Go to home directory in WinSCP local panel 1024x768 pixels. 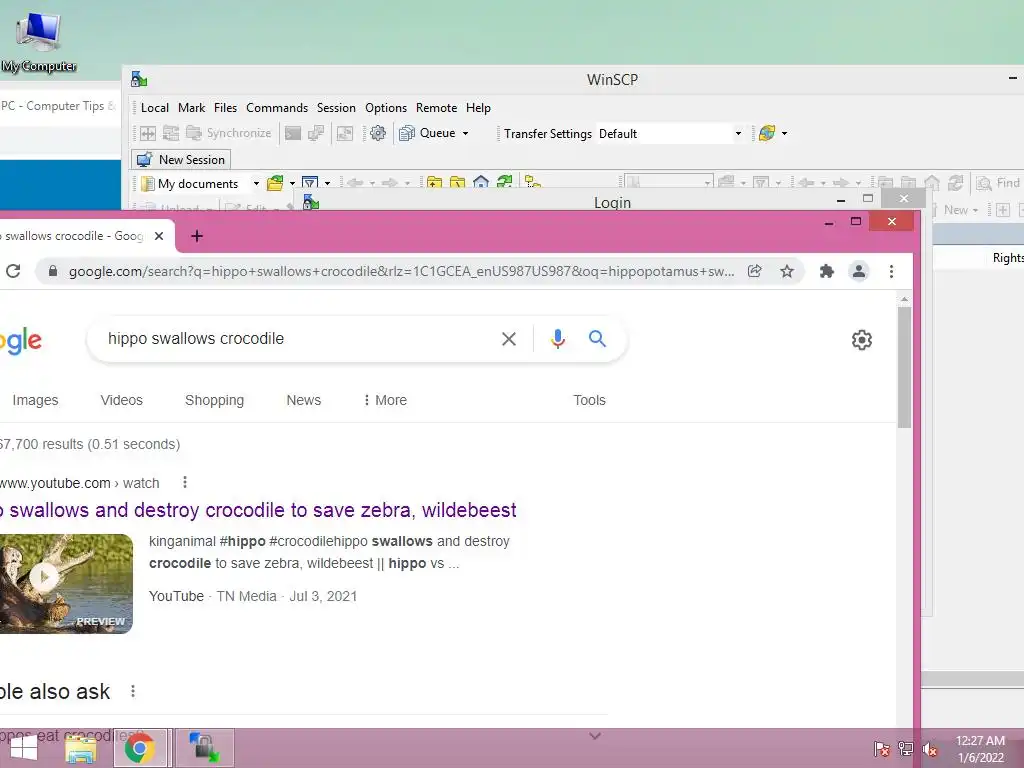(x=481, y=183)
